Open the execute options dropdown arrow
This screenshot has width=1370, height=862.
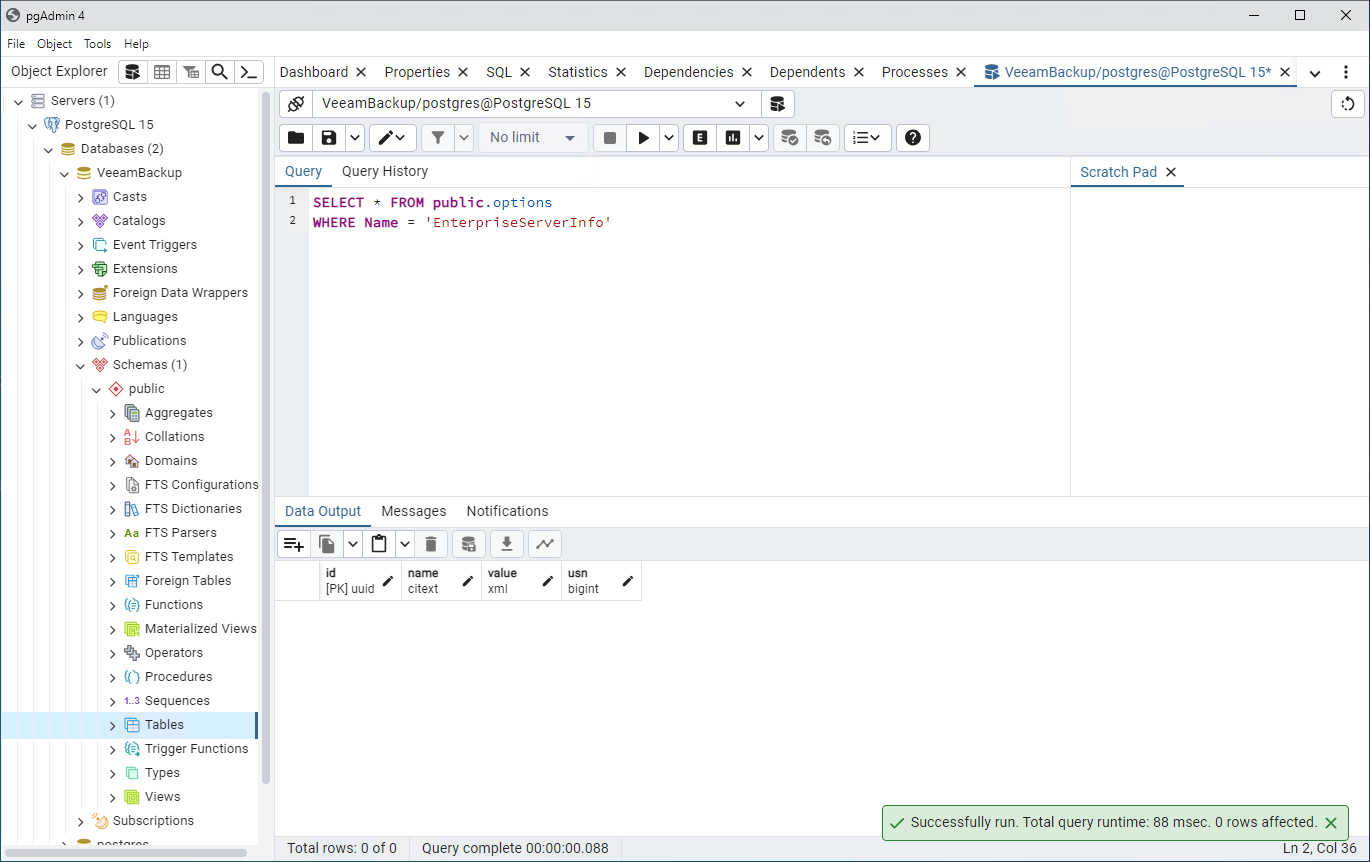(x=669, y=138)
